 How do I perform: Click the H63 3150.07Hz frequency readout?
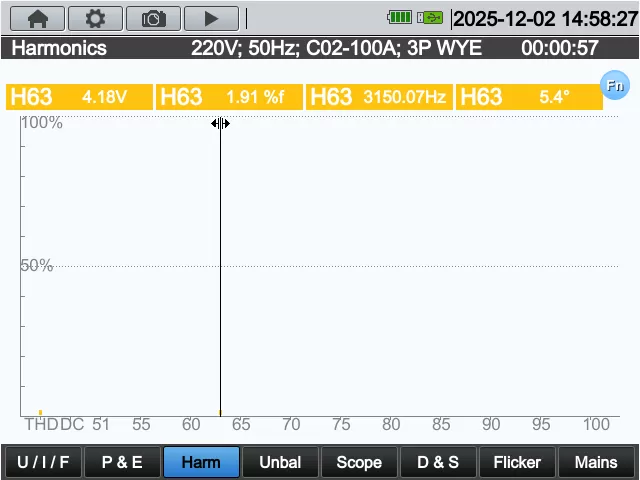379,97
